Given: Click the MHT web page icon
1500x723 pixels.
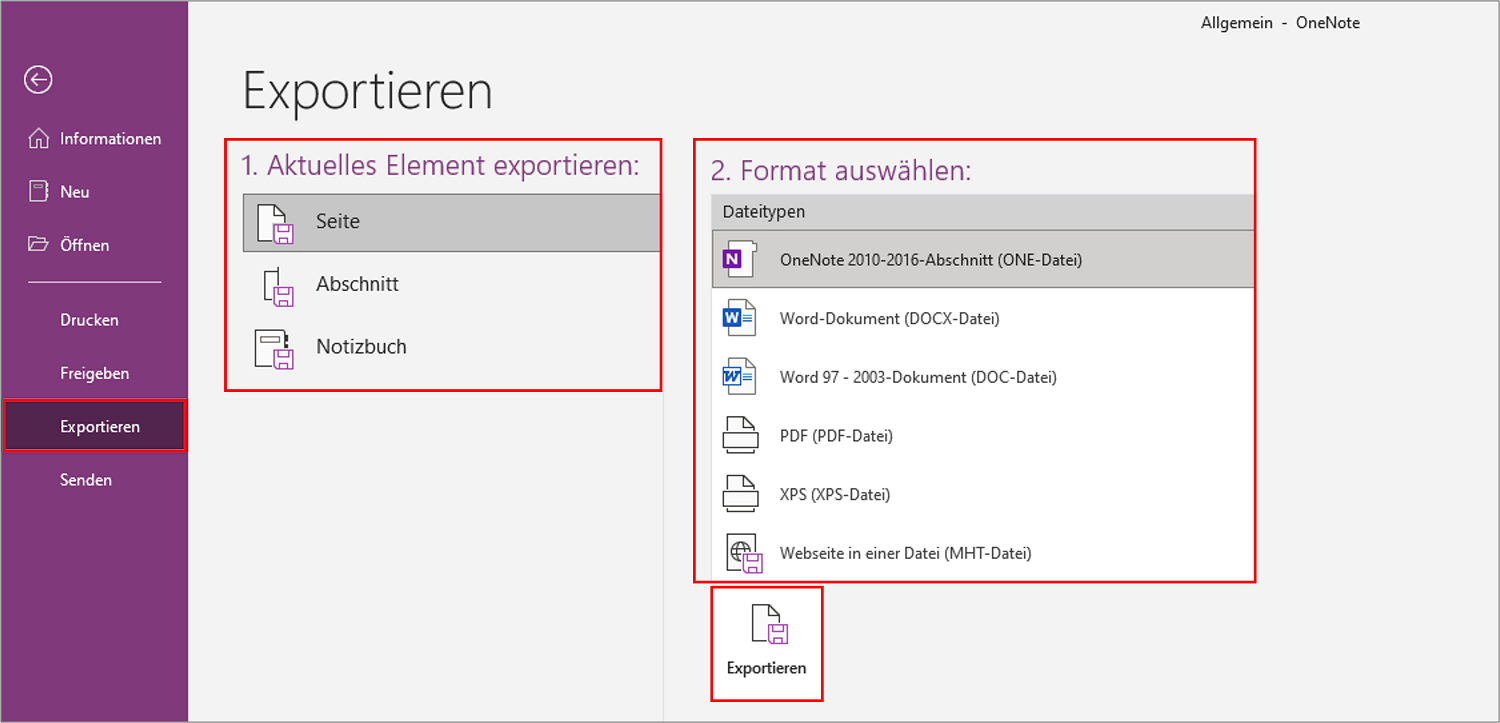Looking at the screenshot, I should click(744, 553).
